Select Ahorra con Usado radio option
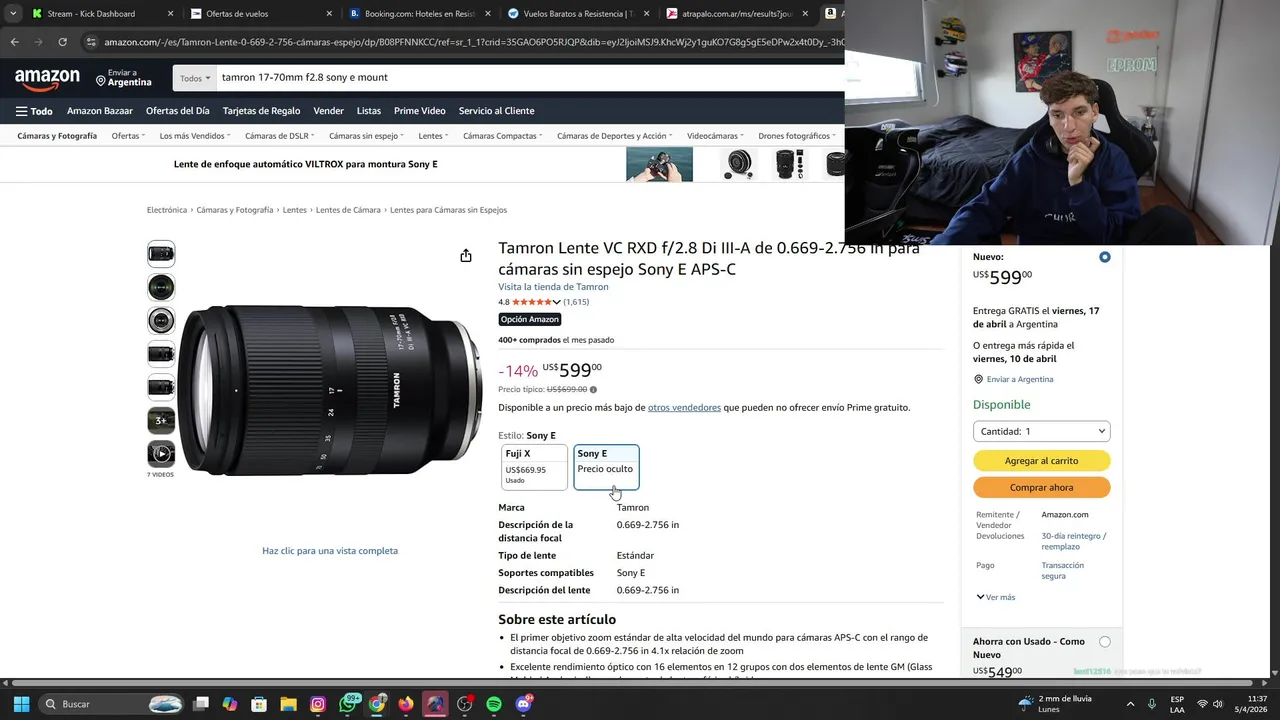1280x720 pixels. 1104,642
